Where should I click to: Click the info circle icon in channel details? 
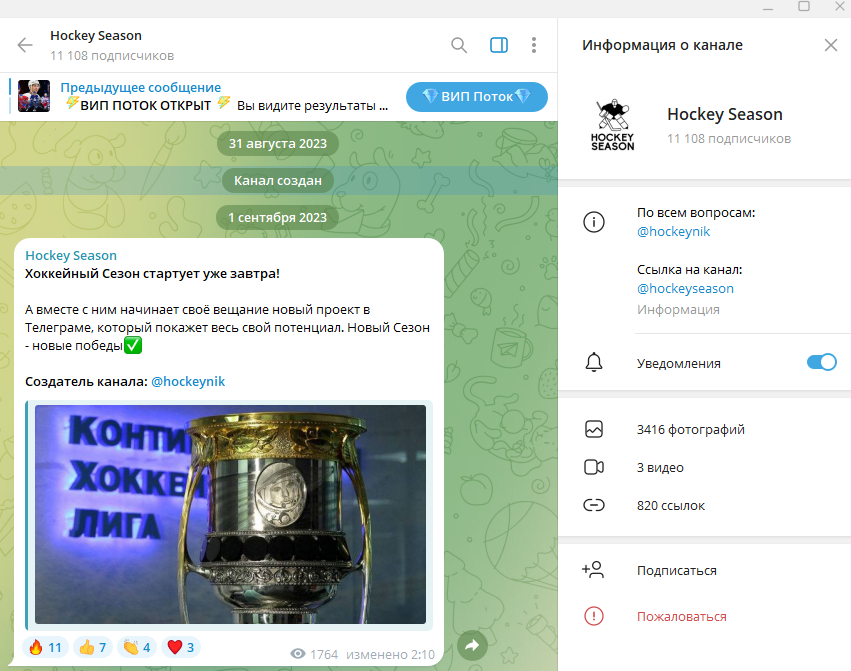594,222
